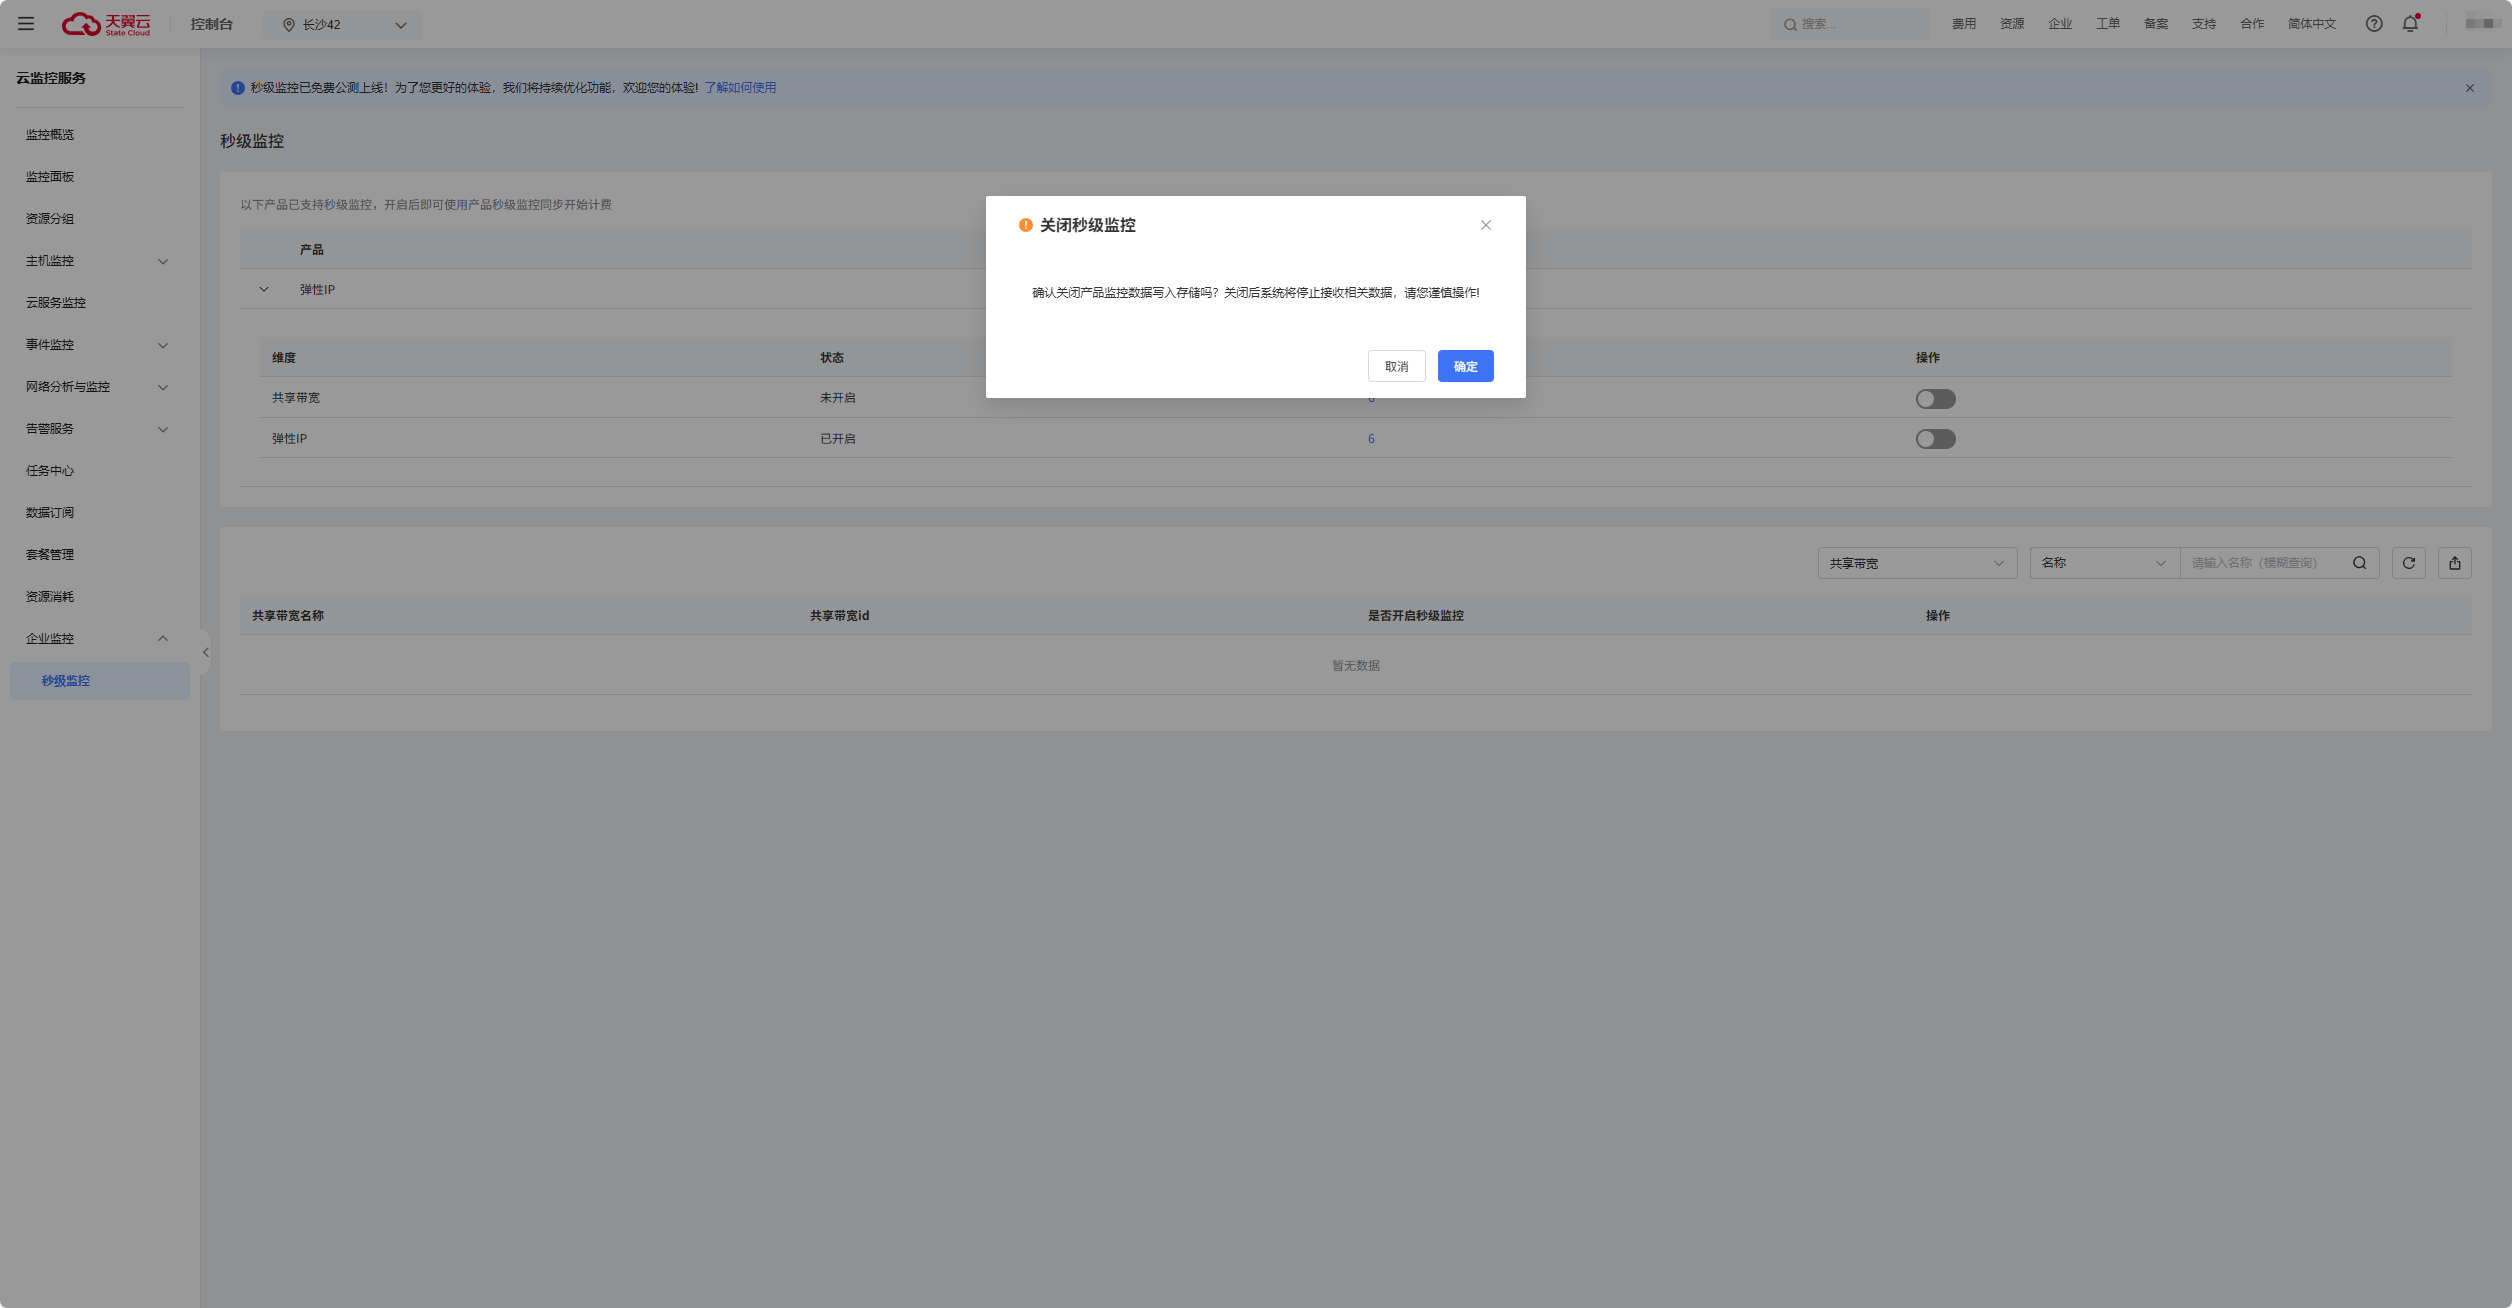2512x1308 pixels.
Task: Collapse the sidebar with arrow handle
Action: [x=205, y=652]
